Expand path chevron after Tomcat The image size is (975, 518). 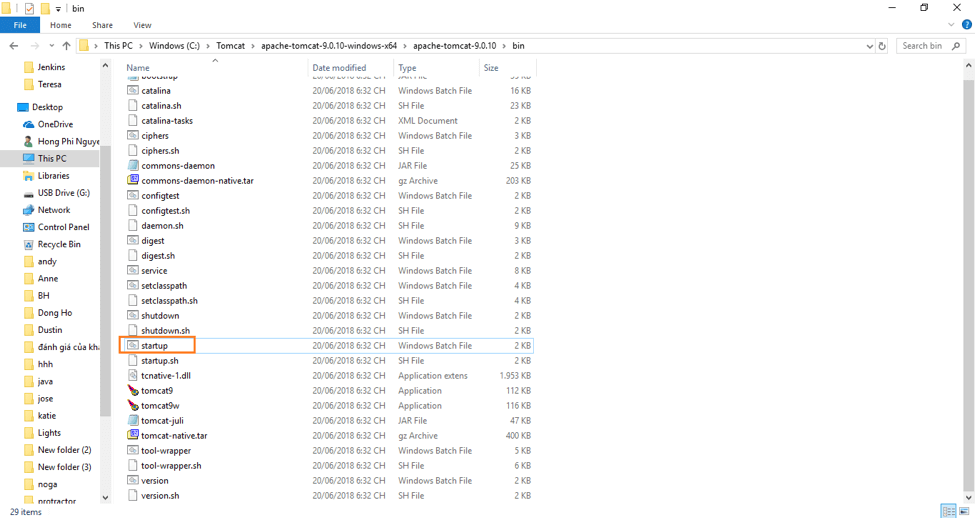(x=253, y=46)
